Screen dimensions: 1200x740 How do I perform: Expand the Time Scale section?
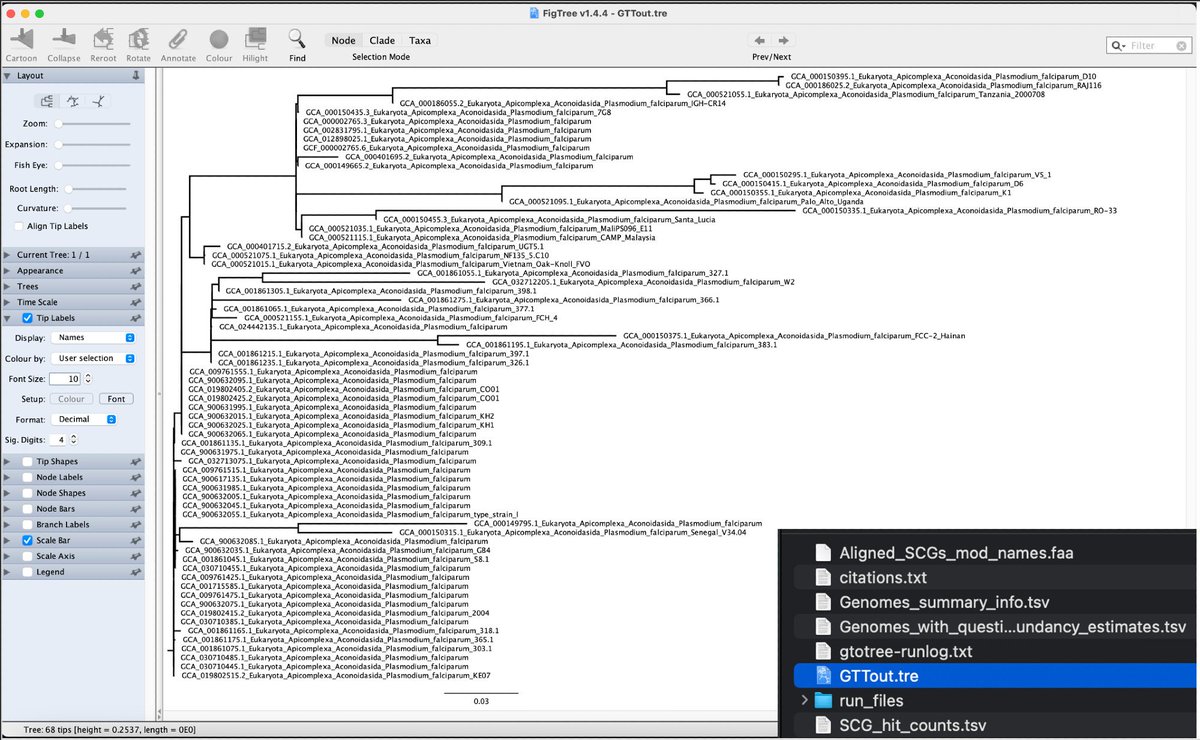pos(8,303)
